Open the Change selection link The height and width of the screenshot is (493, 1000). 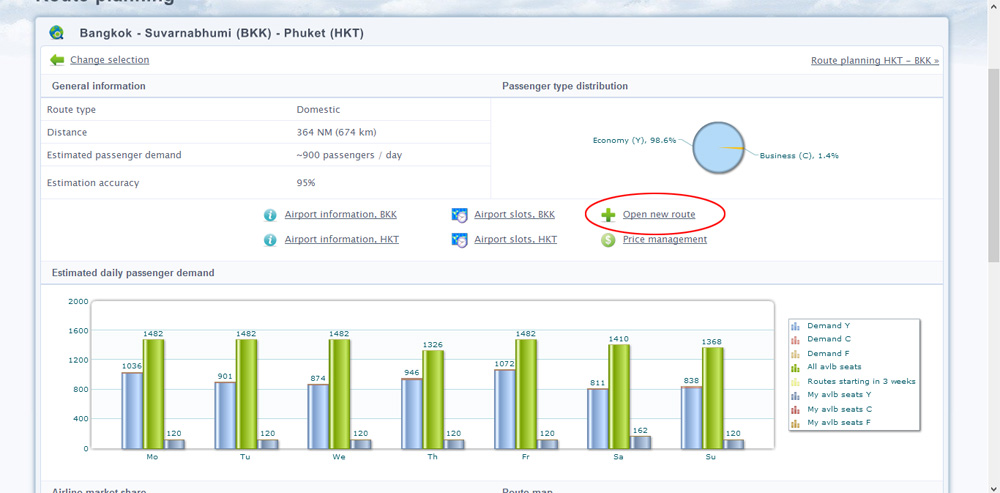tap(110, 60)
